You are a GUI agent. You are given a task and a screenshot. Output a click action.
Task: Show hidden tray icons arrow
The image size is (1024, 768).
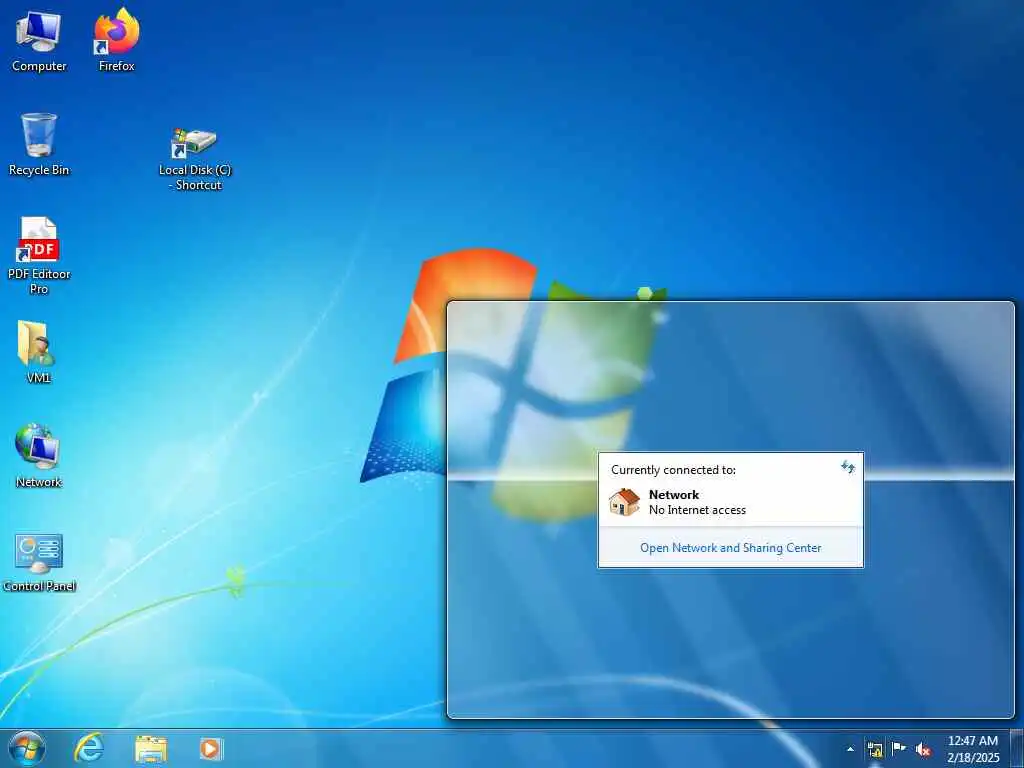850,749
